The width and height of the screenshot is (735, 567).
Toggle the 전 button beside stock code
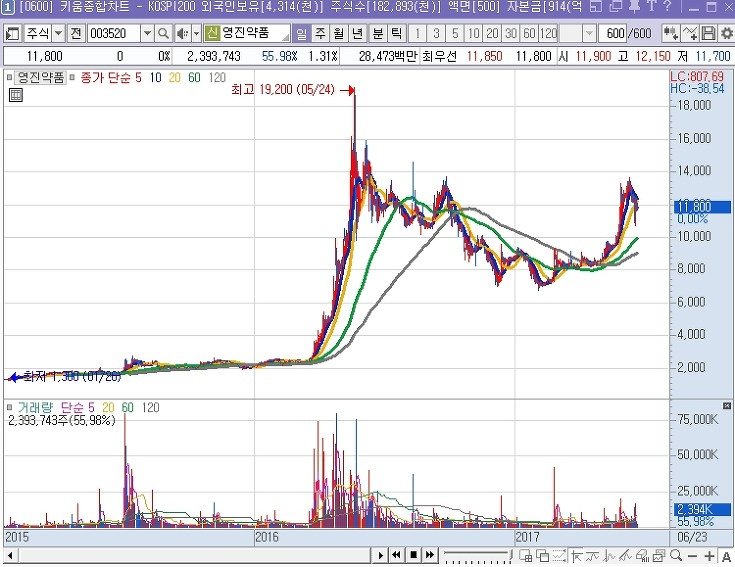(x=76, y=33)
